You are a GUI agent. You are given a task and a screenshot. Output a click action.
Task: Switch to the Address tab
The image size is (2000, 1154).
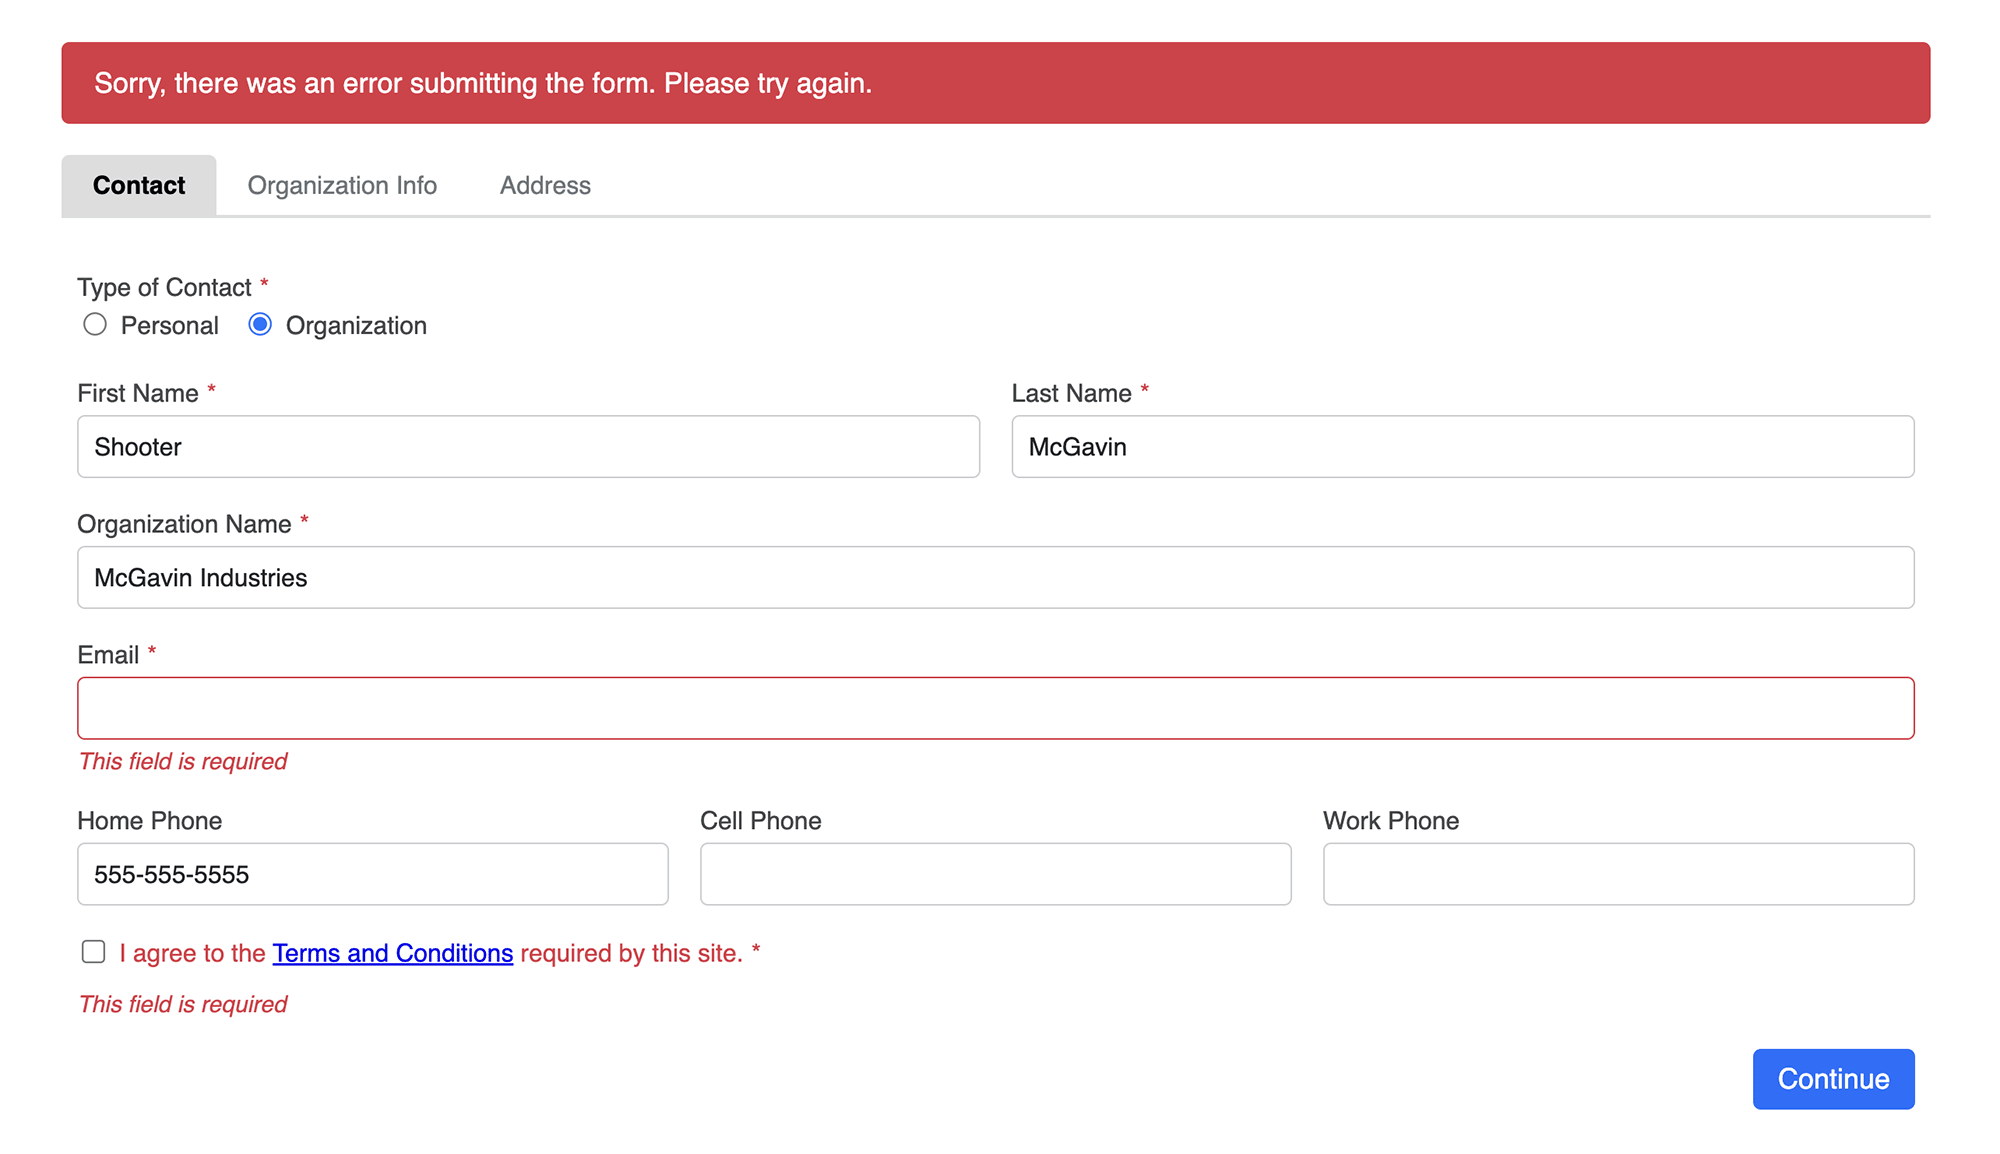point(545,185)
